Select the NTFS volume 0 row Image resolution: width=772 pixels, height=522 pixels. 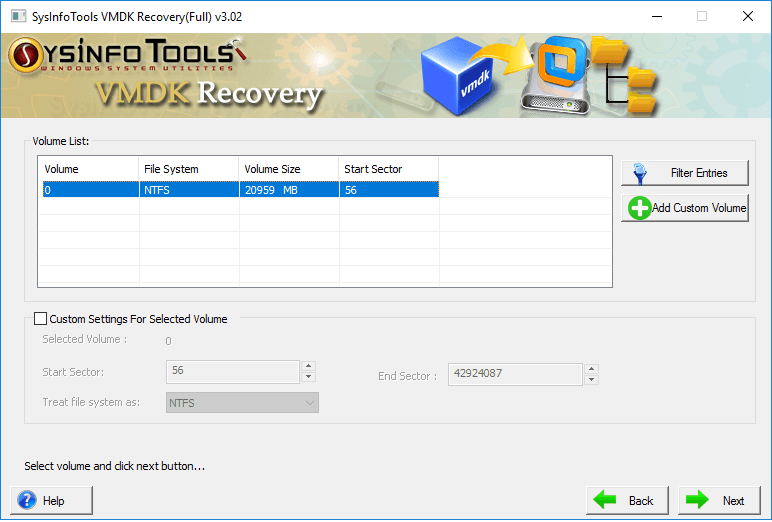[x=238, y=190]
